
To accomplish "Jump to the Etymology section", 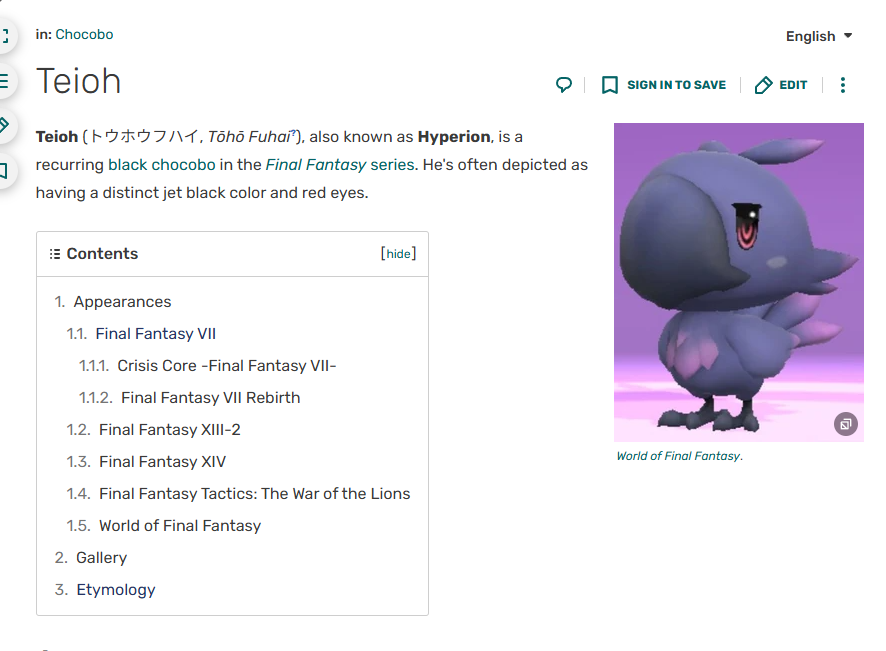I will [116, 590].
